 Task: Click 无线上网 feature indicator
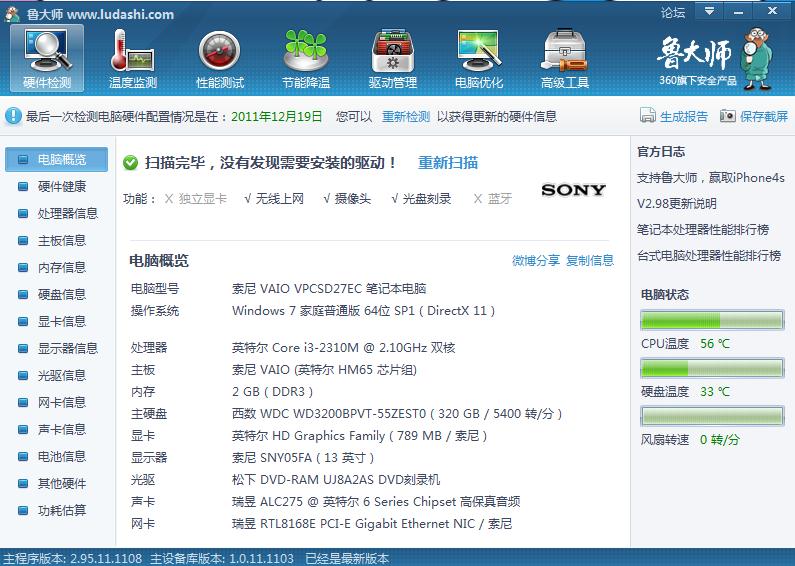[x=274, y=199]
